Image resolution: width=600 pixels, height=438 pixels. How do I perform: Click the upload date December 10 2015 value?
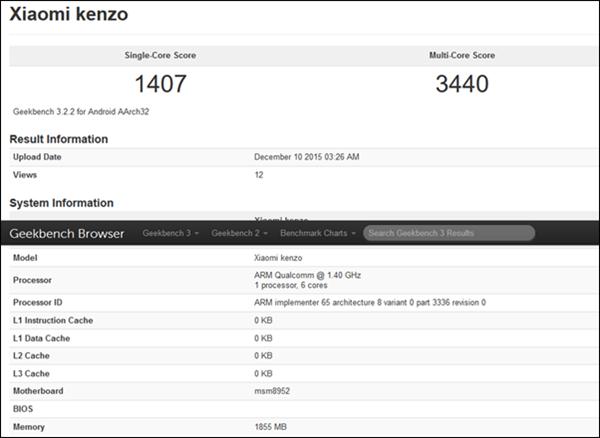click(307, 157)
